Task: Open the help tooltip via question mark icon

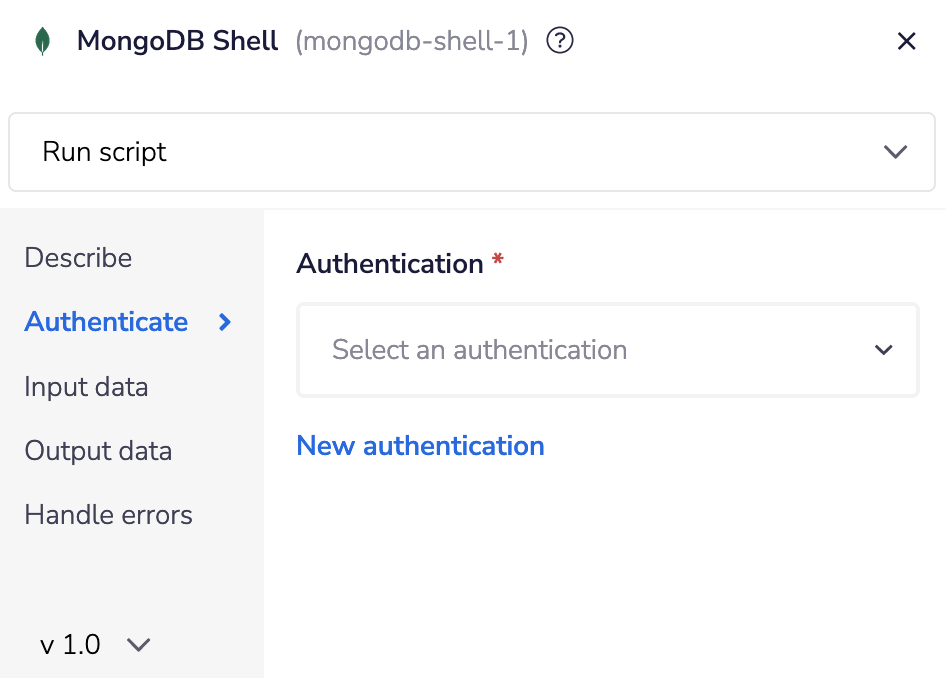Action: [x=560, y=40]
